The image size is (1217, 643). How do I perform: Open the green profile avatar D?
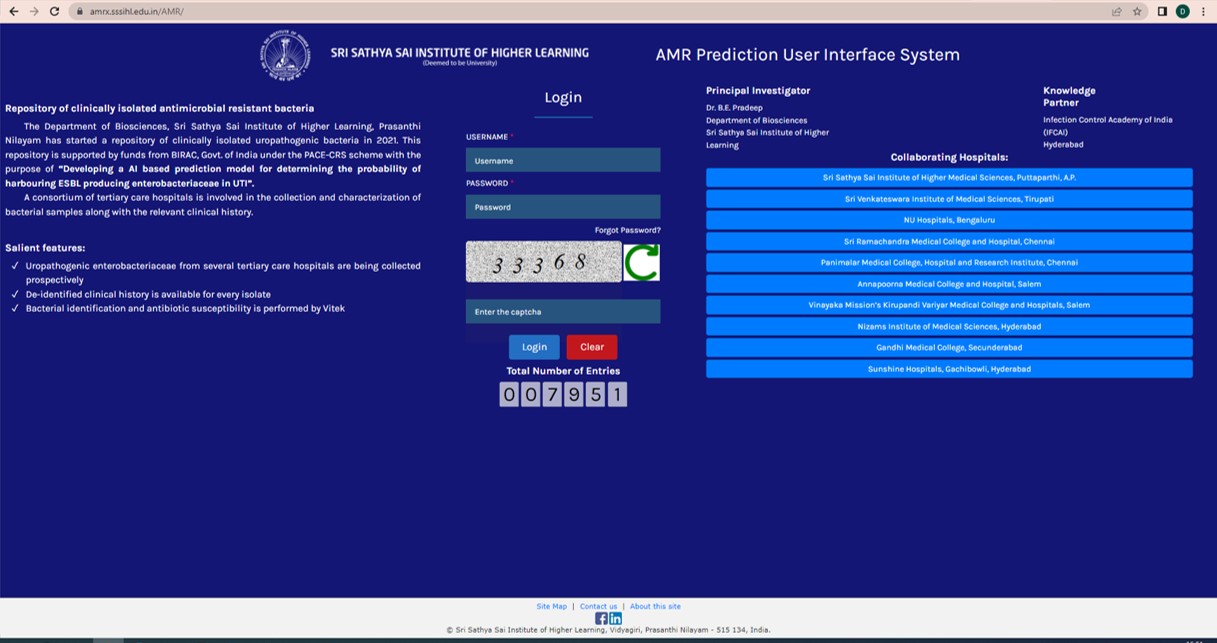point(1183,11)
